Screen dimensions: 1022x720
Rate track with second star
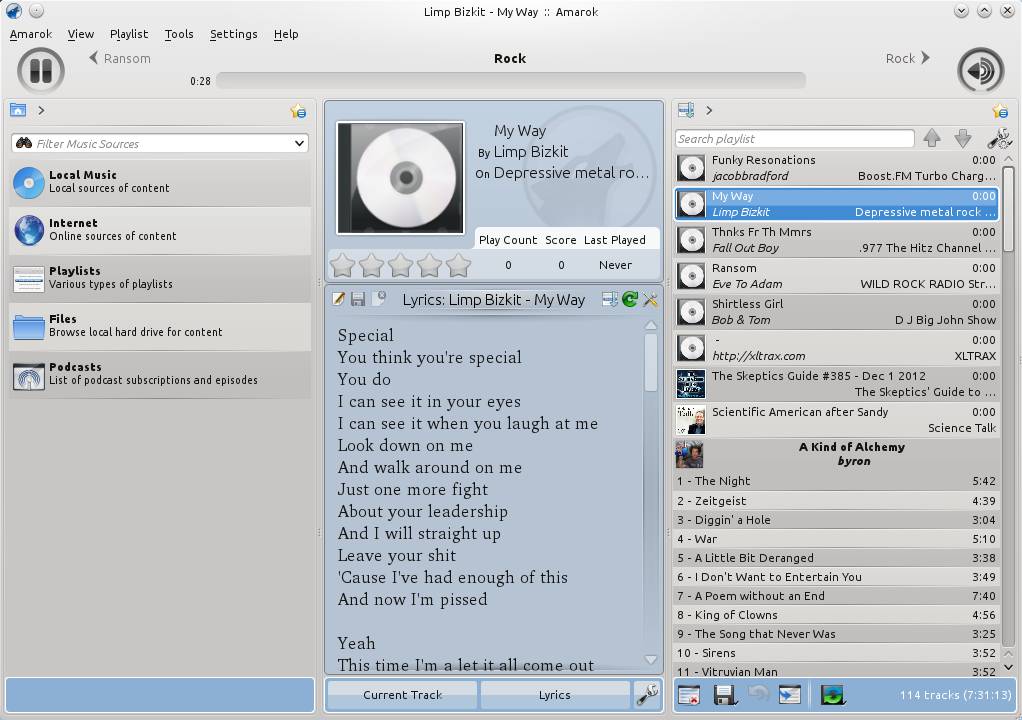pyautogui.click(x=372, y=265)
